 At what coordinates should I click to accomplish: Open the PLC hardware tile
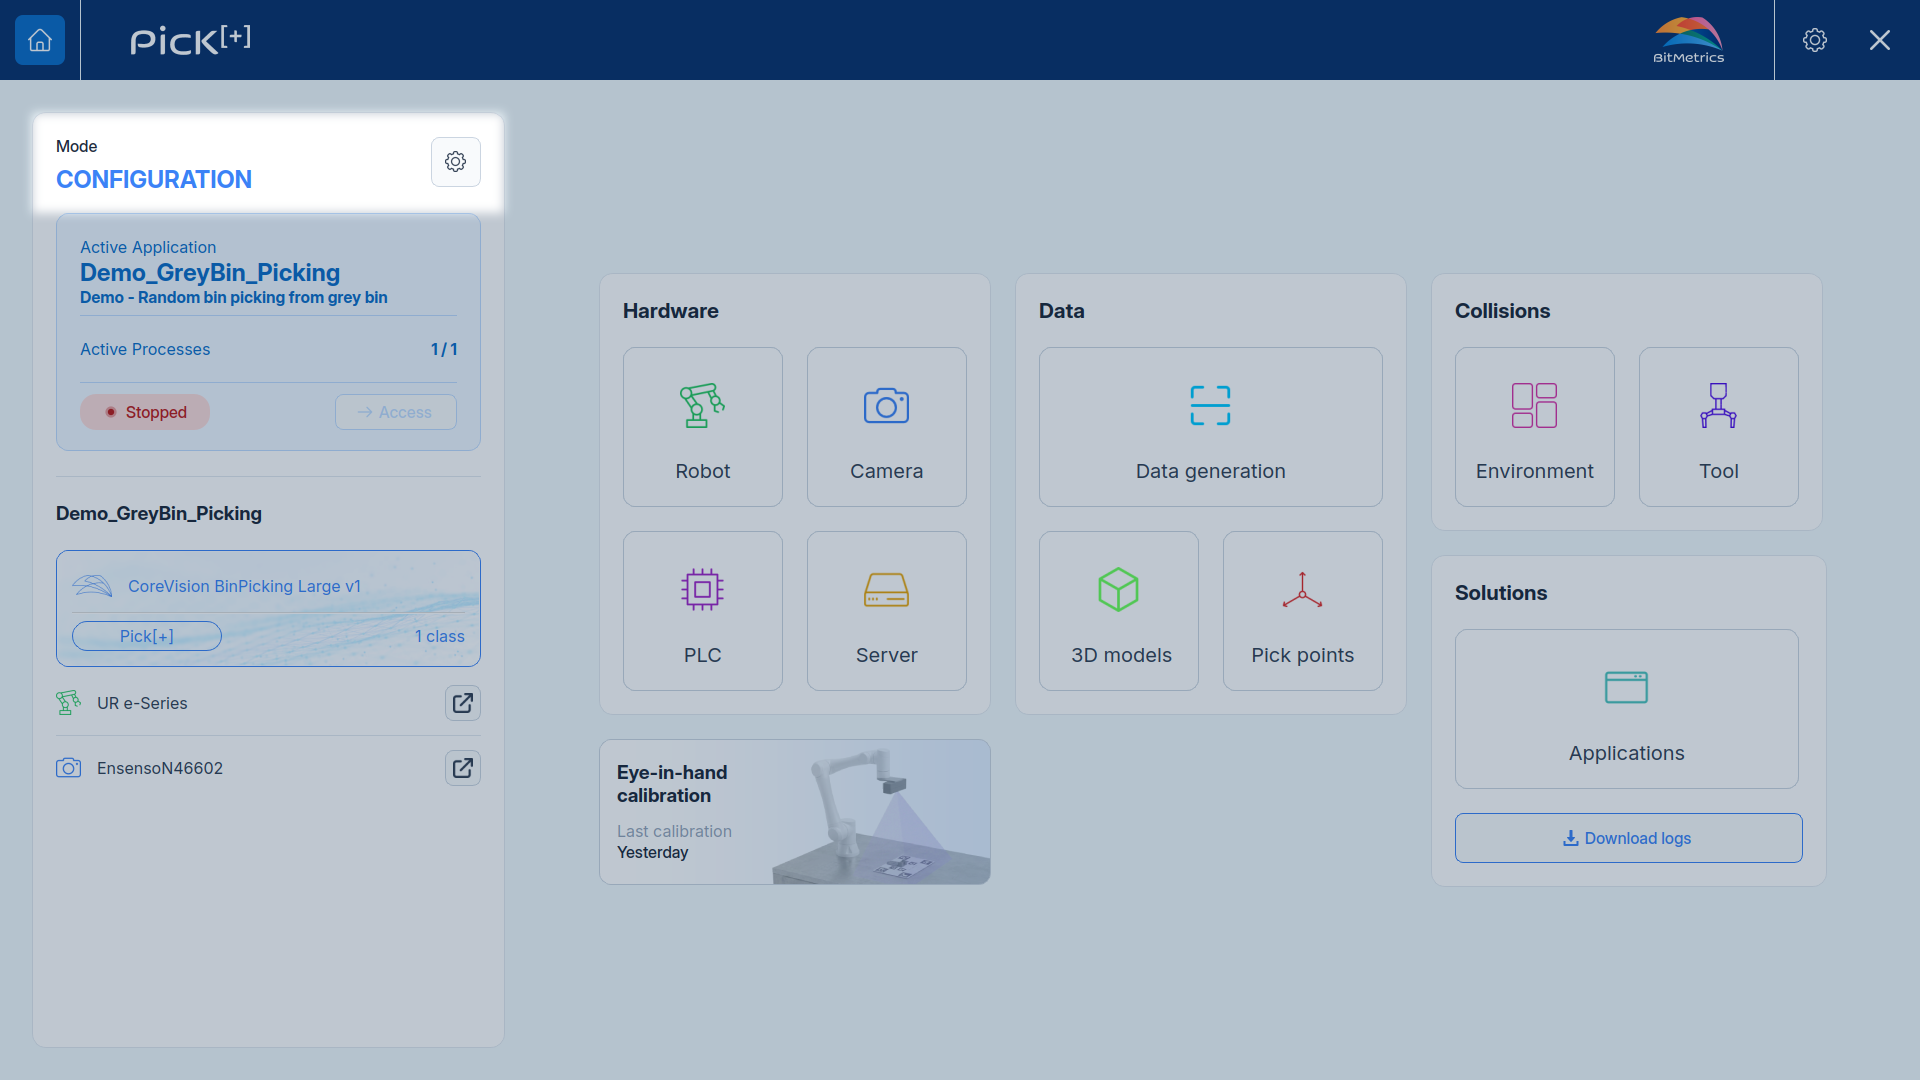coord(703,611)
